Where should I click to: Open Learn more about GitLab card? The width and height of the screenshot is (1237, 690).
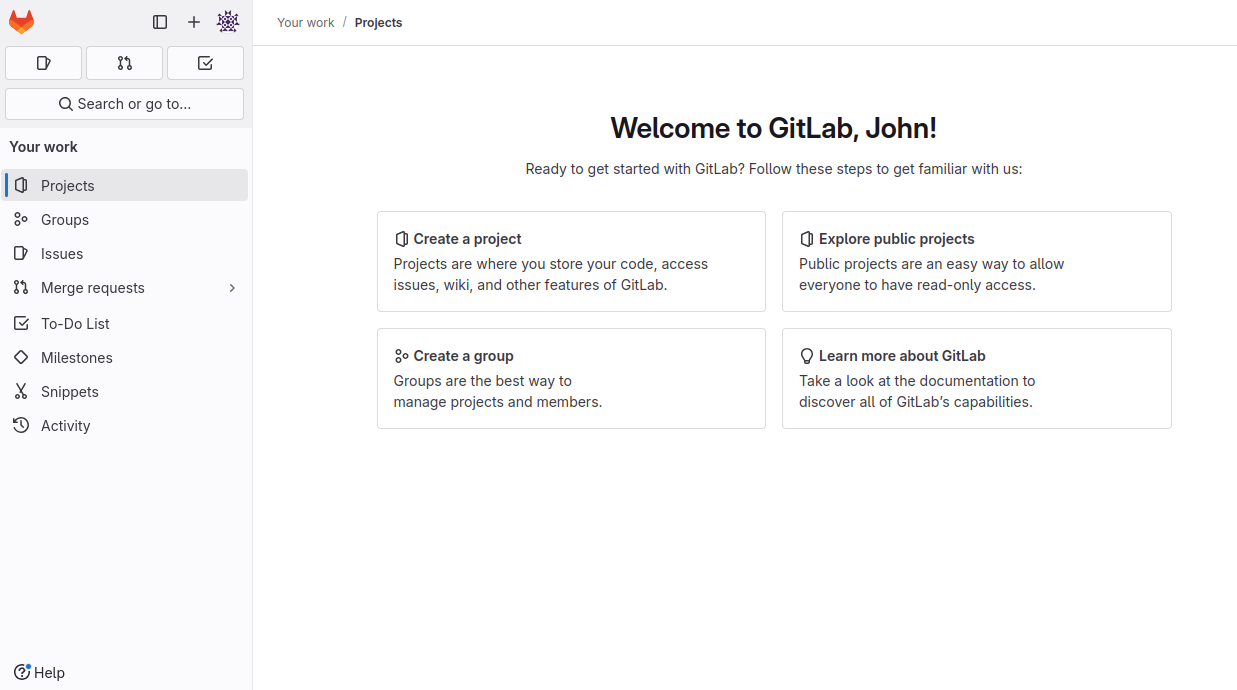point(976,378)
